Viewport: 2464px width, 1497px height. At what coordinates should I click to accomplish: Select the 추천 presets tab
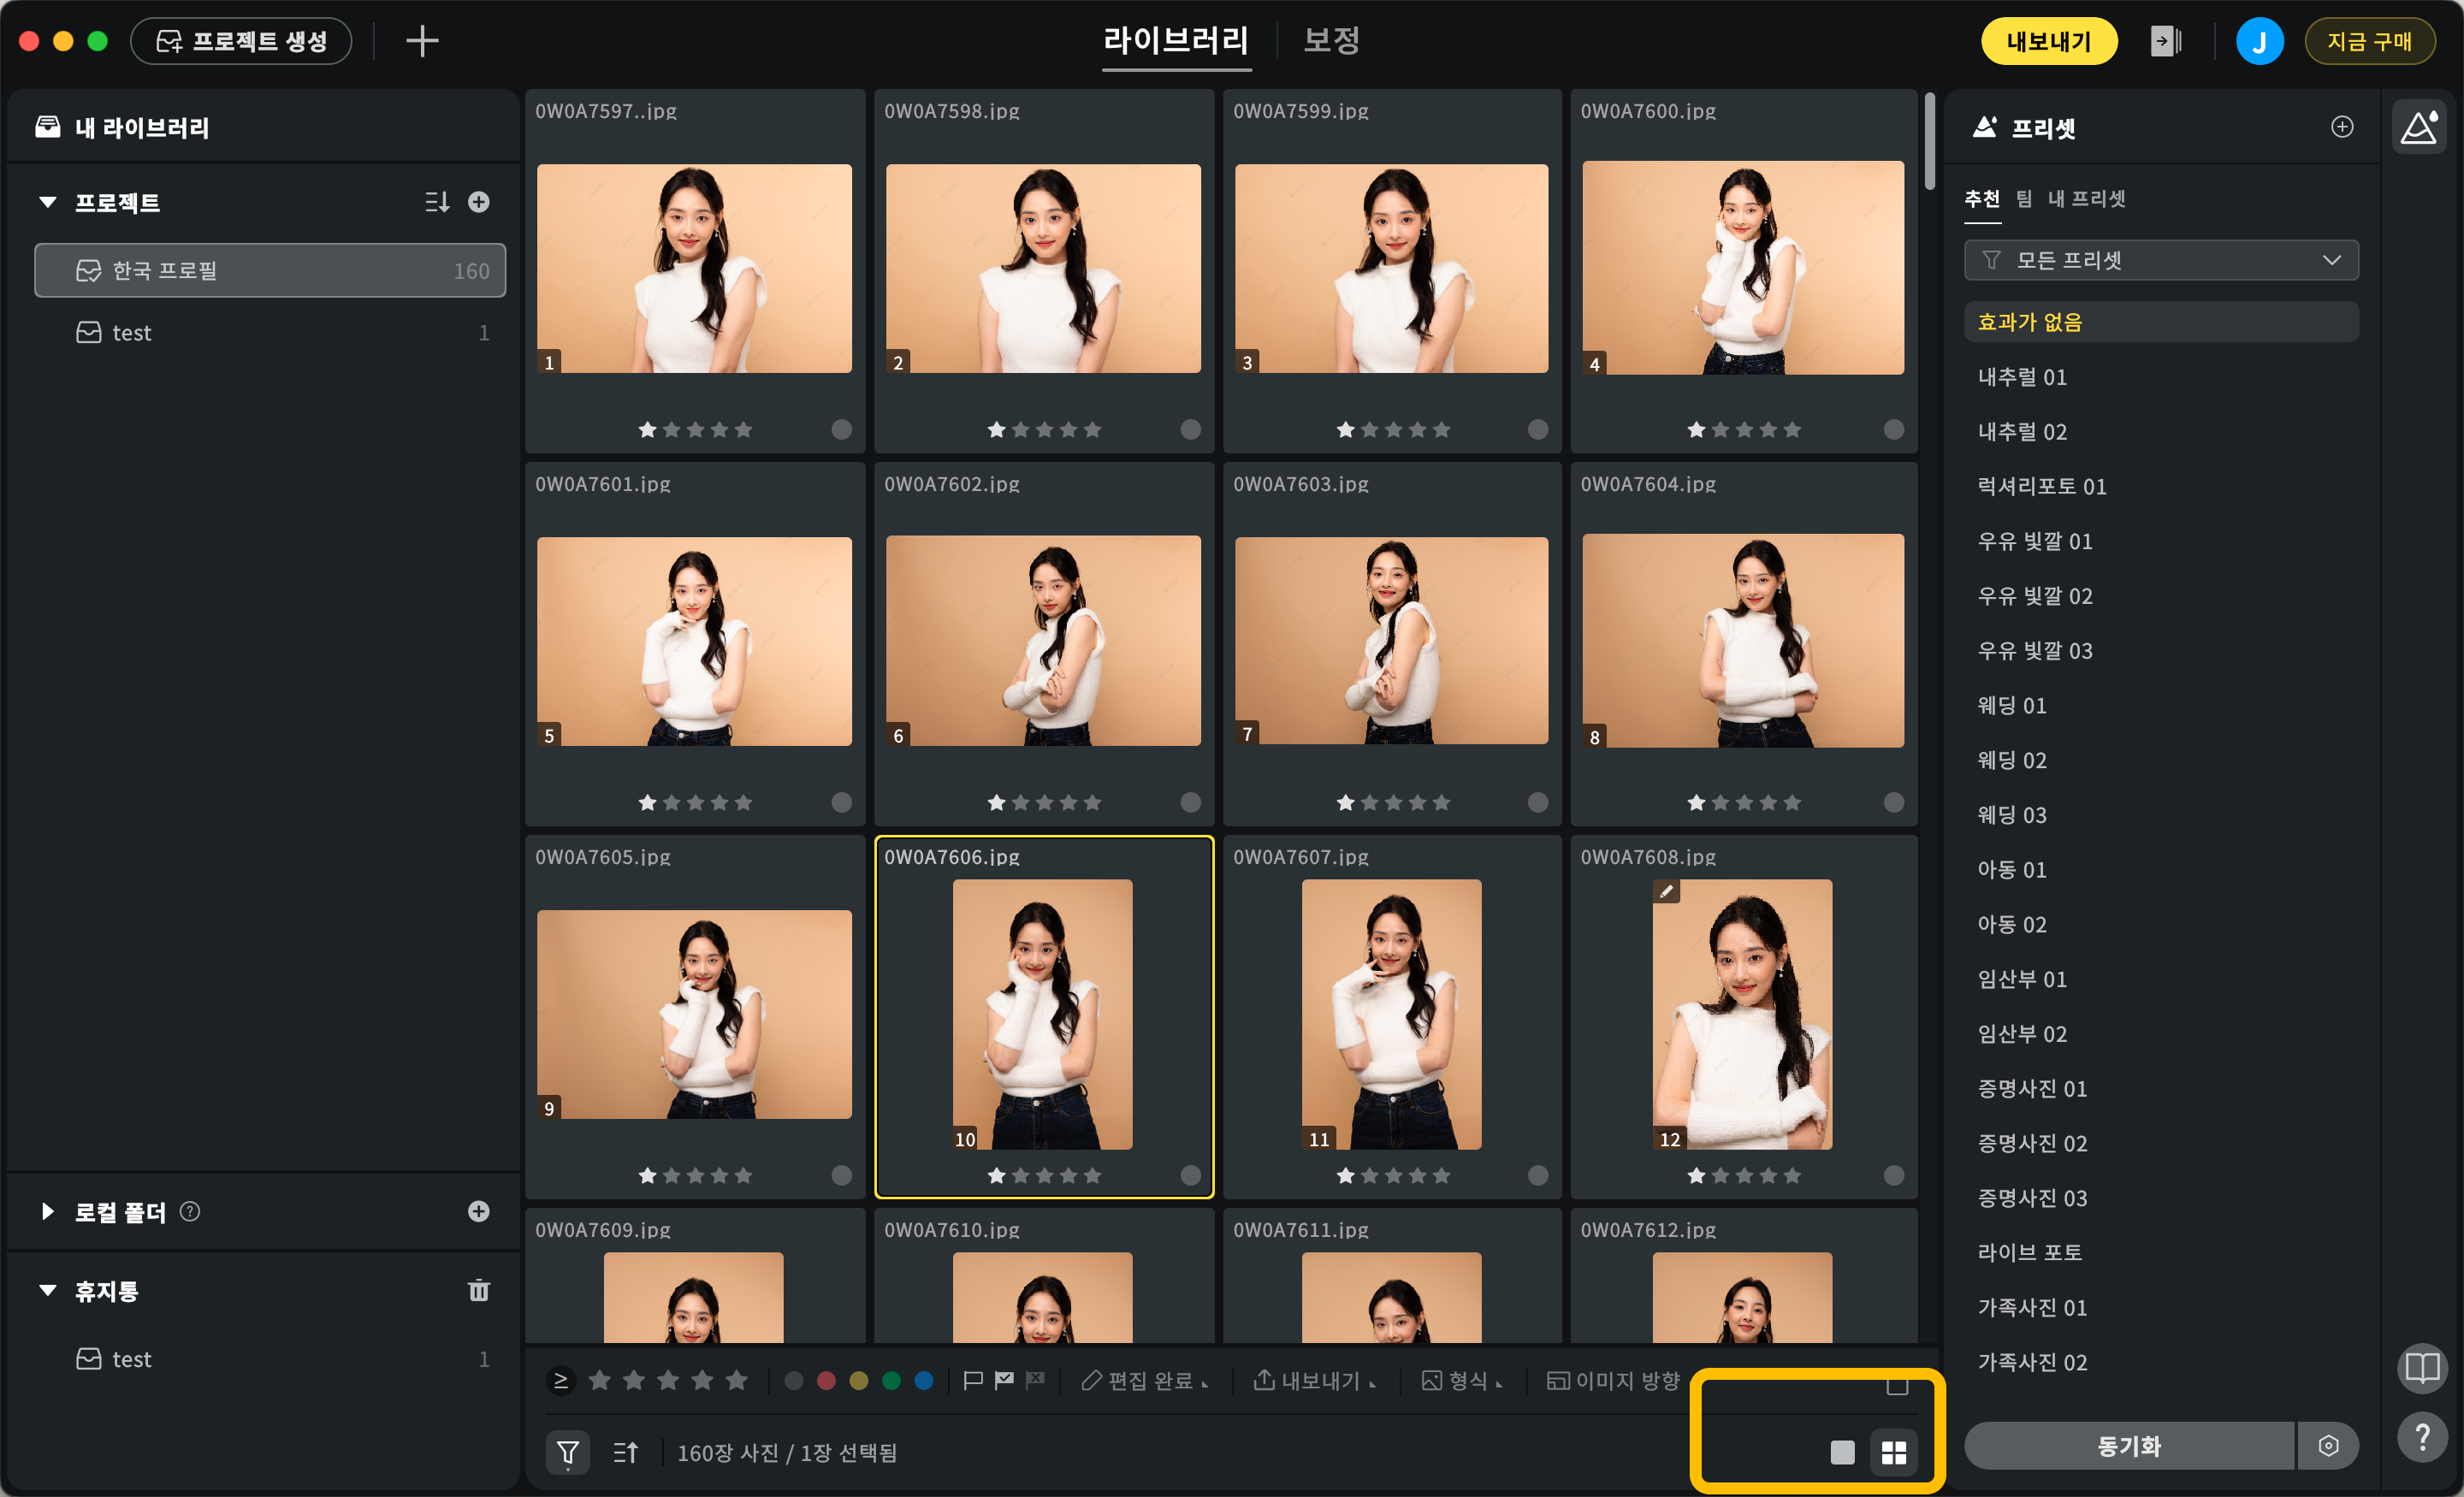tap(1982, 198)
